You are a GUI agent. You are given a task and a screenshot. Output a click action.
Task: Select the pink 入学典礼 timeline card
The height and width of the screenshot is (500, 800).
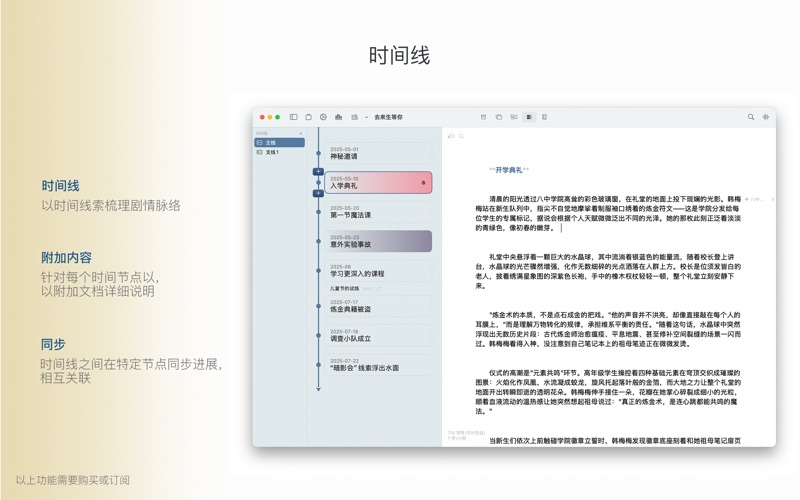378,182
